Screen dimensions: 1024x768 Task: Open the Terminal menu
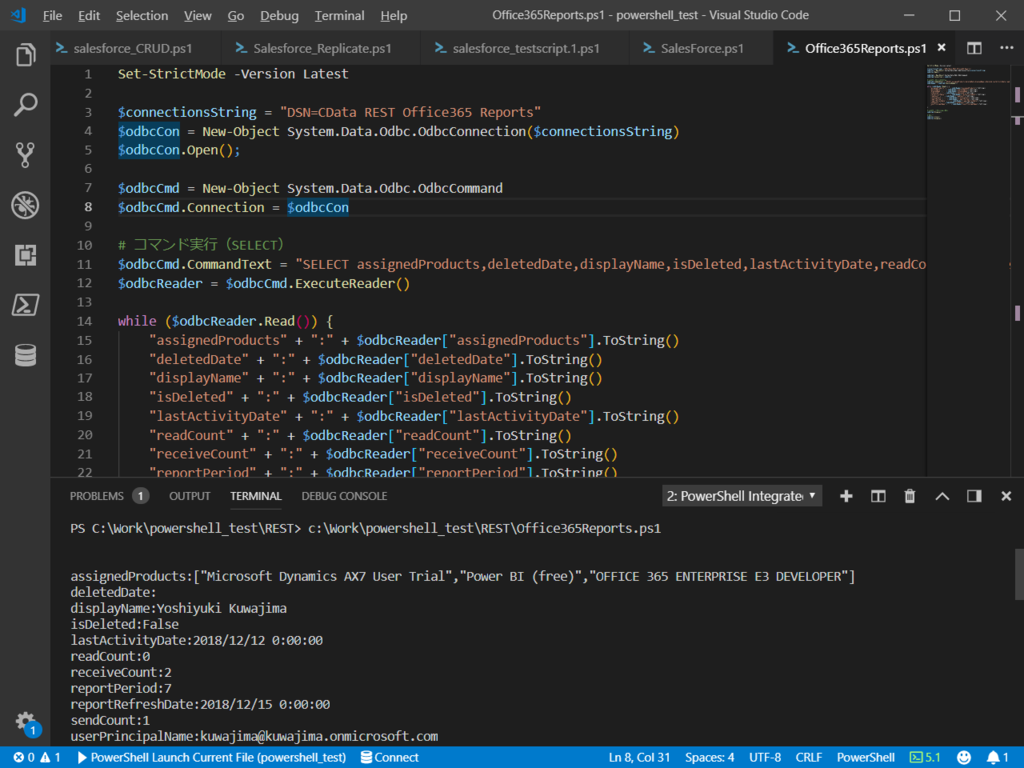coord(339,16)
